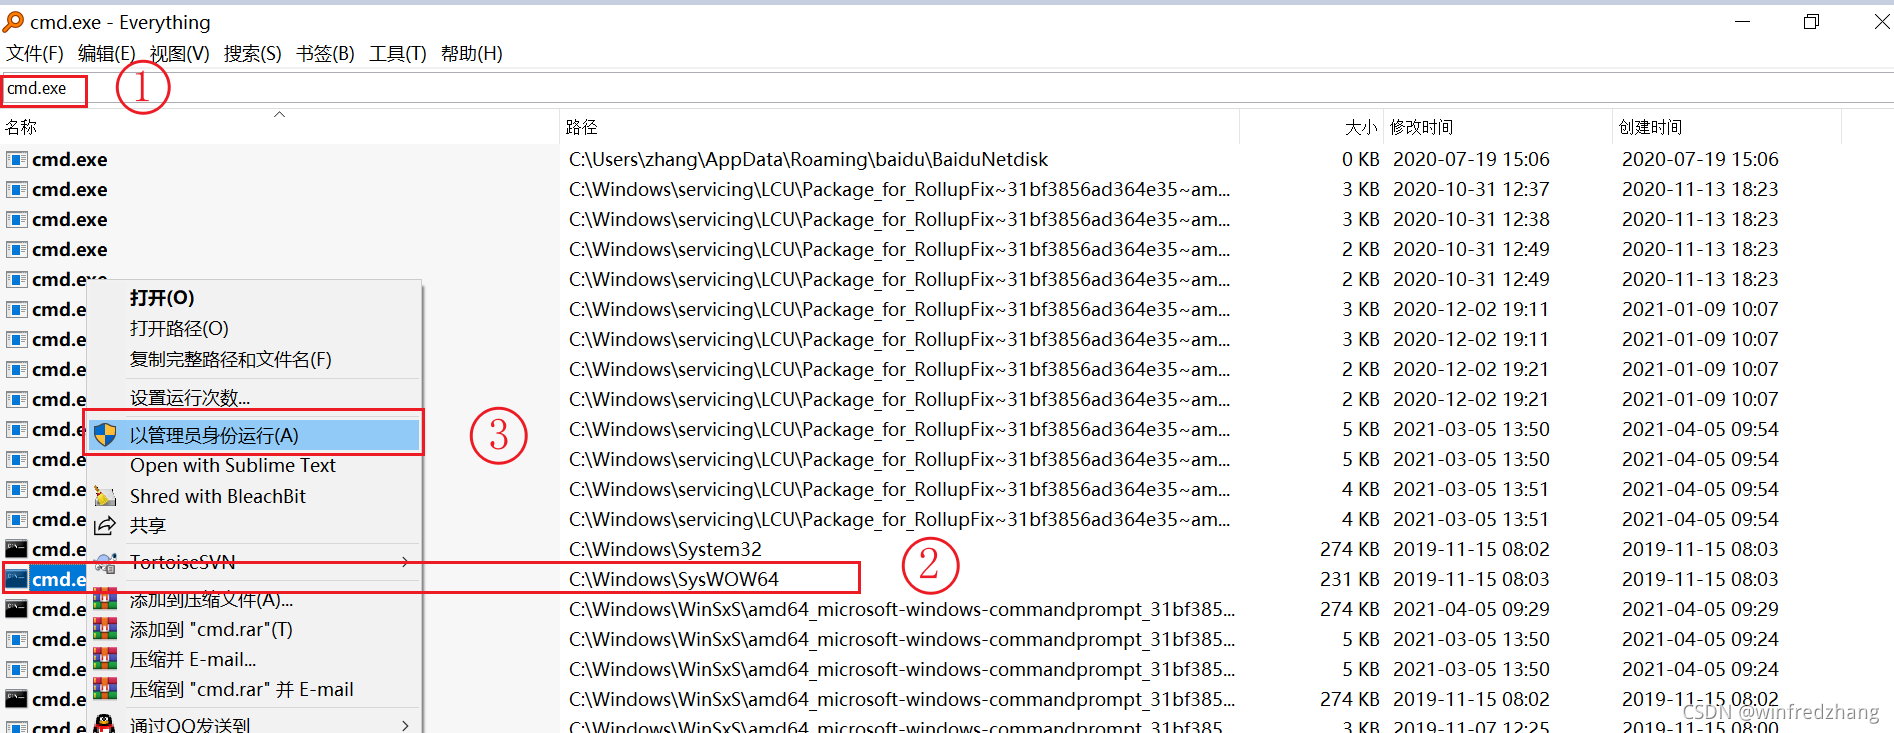
Task: Open the 工具(T) menu
Action: [x=397, y=53]
